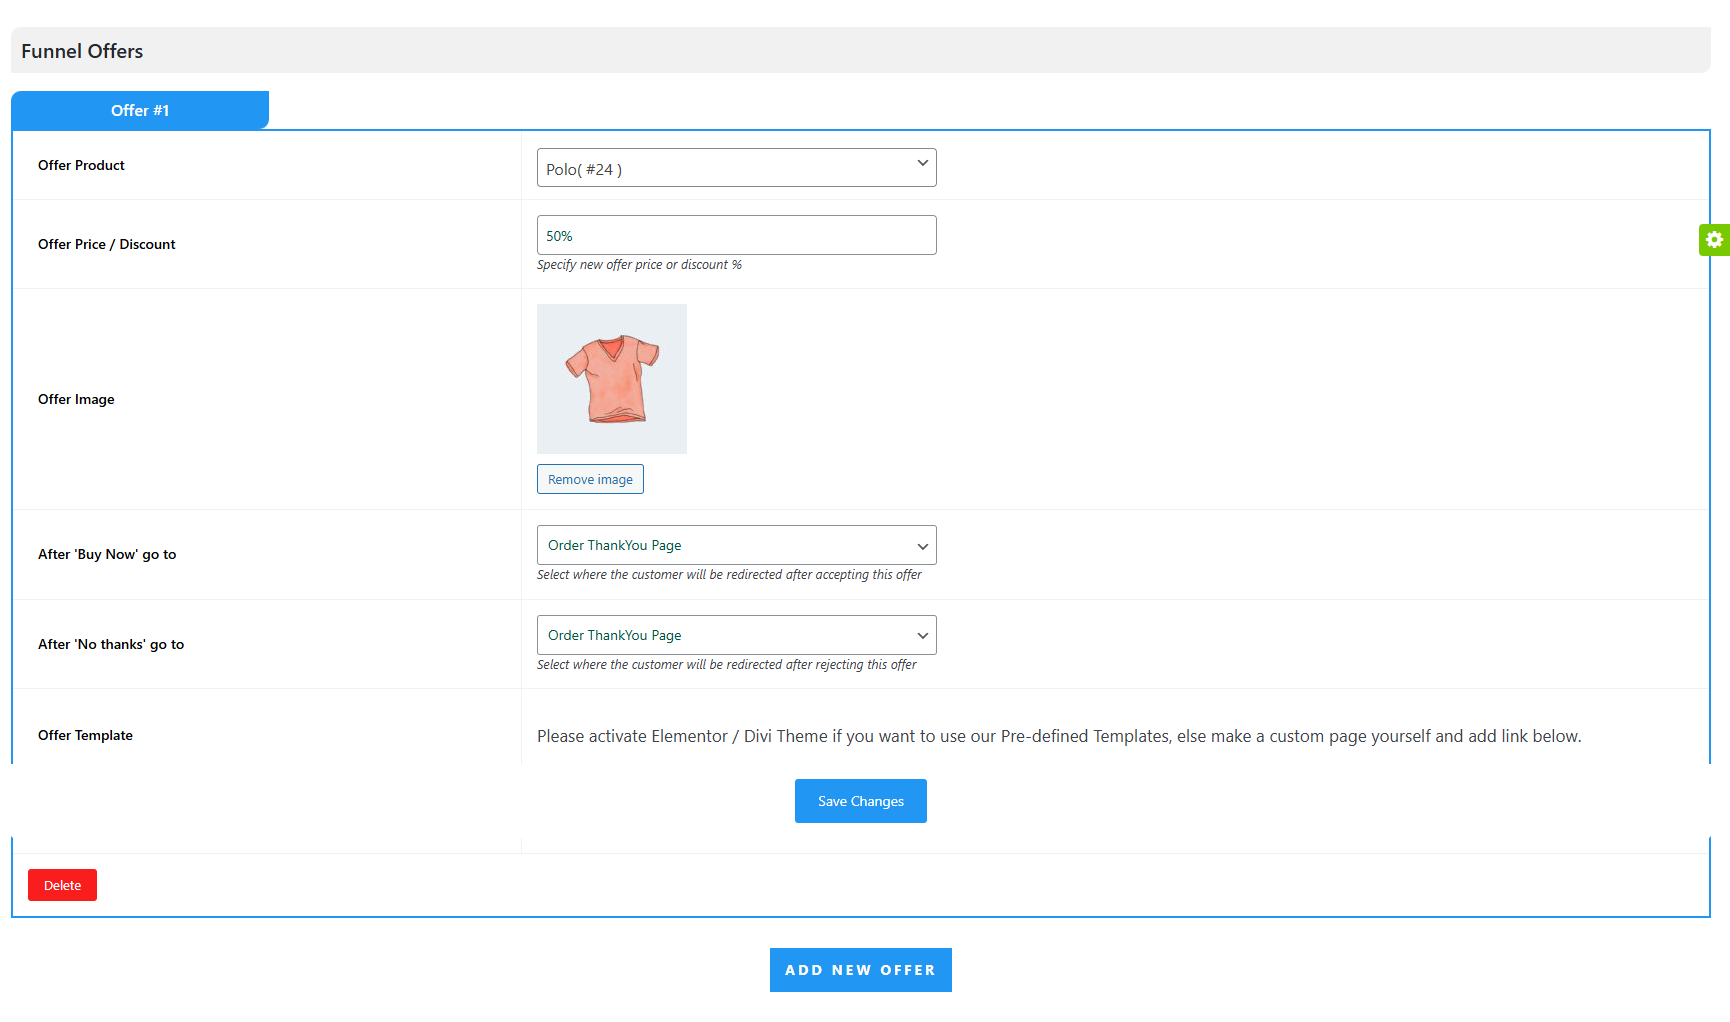Screen dimensions: 1730x1022
Task: Open the After 'Buy Now' go to dropdown
Action: tap(737, 545)
